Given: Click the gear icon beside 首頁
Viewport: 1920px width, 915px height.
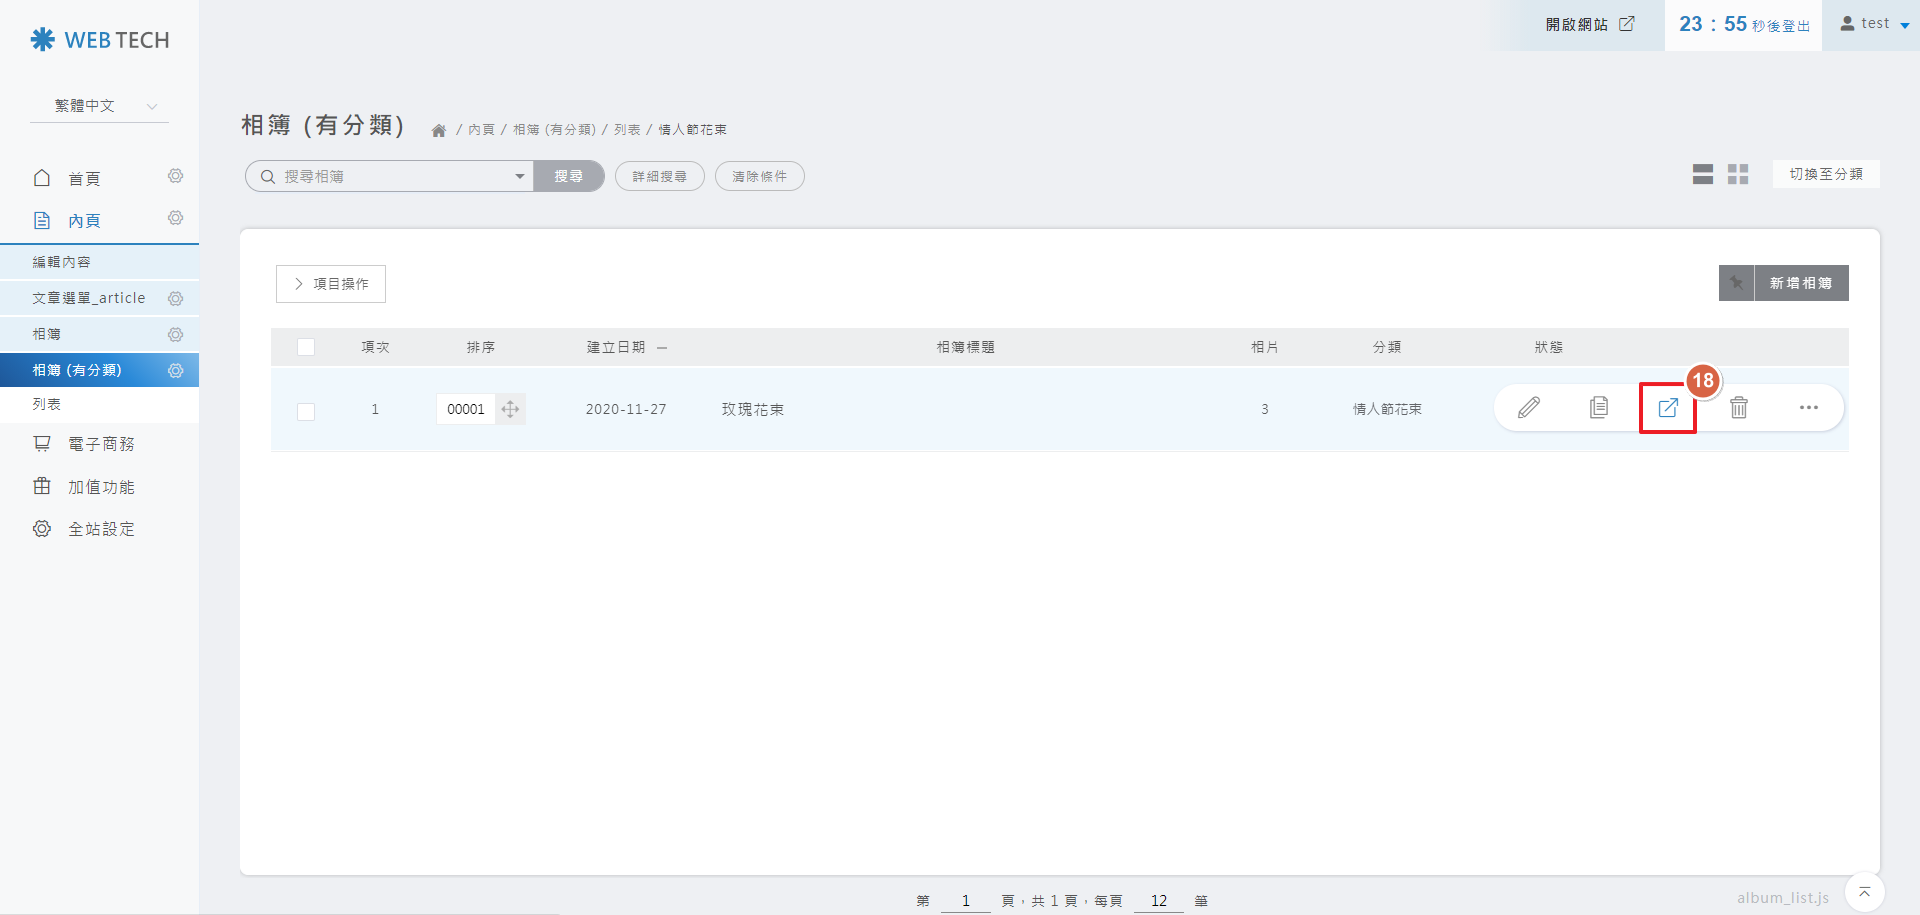Looking at the screenshot, I should pyautogui.click(x=175, y=177).
